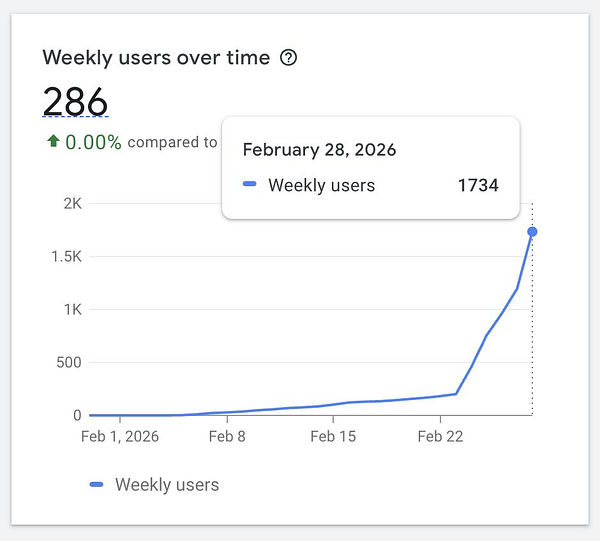Screen dimensions: 600x541
Task: Click the "Weekly users over time" title
Action: pyautogui.click(x=156, y=58)
